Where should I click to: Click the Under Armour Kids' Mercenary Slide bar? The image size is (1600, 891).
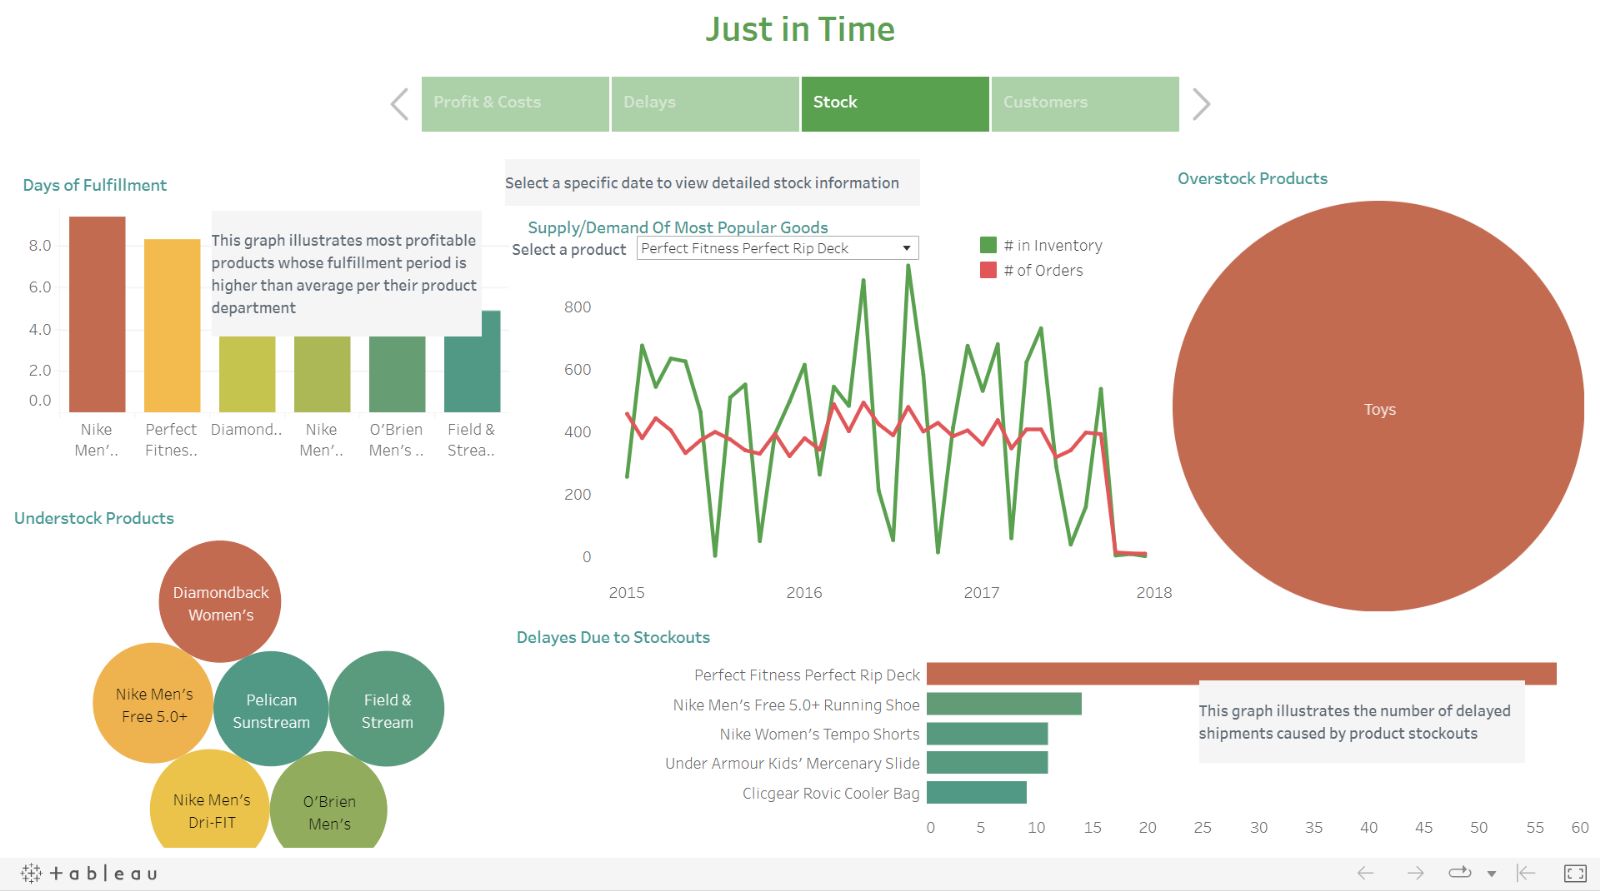[x=987, y=763]
